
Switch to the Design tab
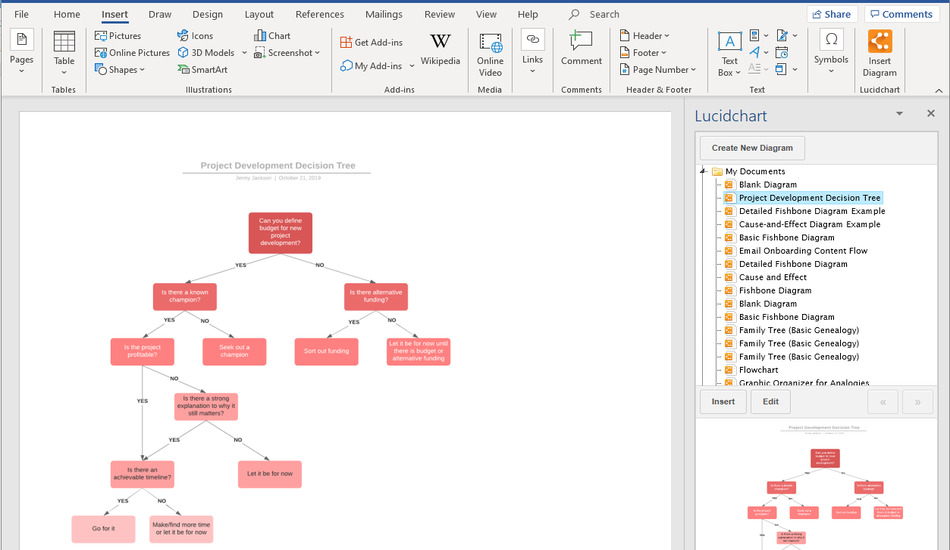pyautogui.click(x=207, y=14)
